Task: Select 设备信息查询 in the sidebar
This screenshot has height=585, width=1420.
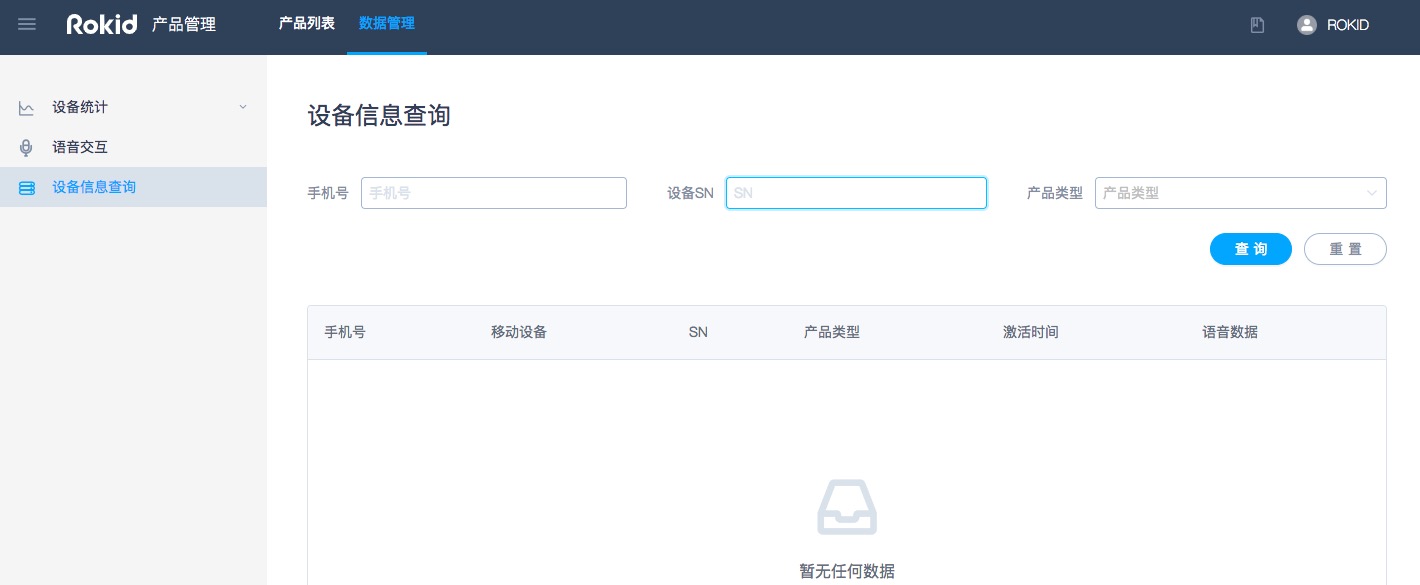Action: coord(94,187)
